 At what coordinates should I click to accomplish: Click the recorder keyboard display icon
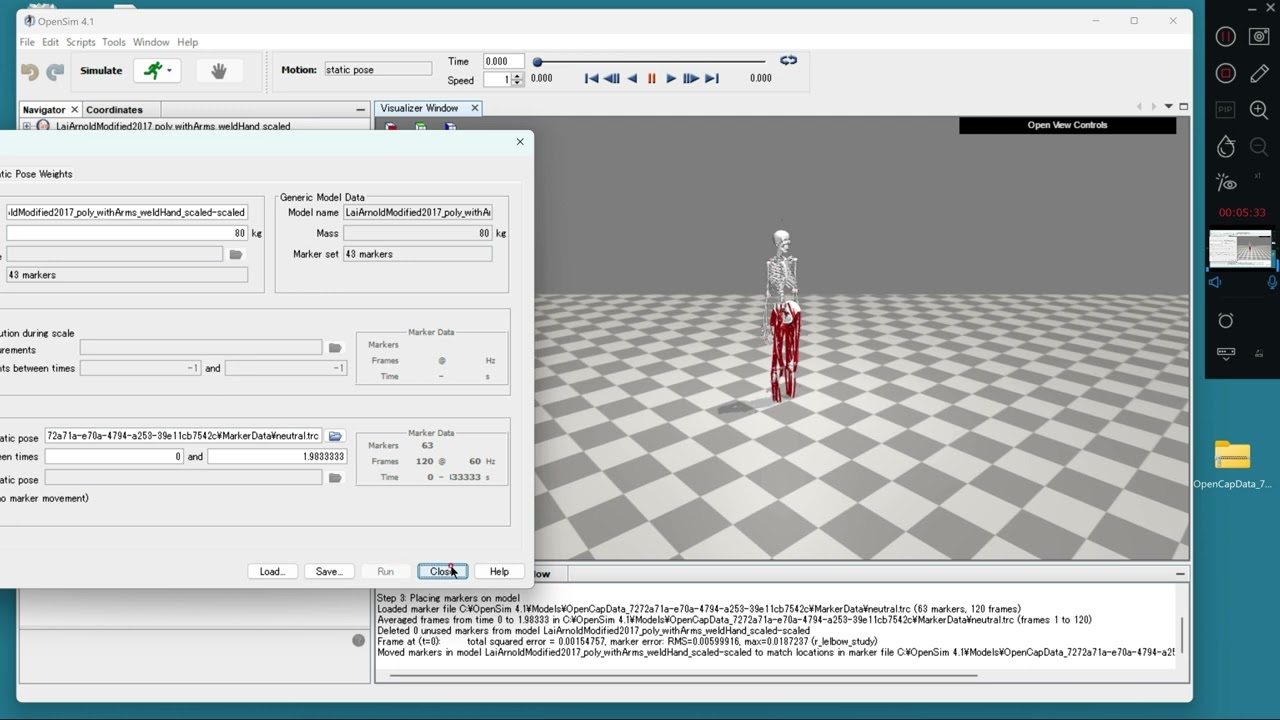(1226, 353)
